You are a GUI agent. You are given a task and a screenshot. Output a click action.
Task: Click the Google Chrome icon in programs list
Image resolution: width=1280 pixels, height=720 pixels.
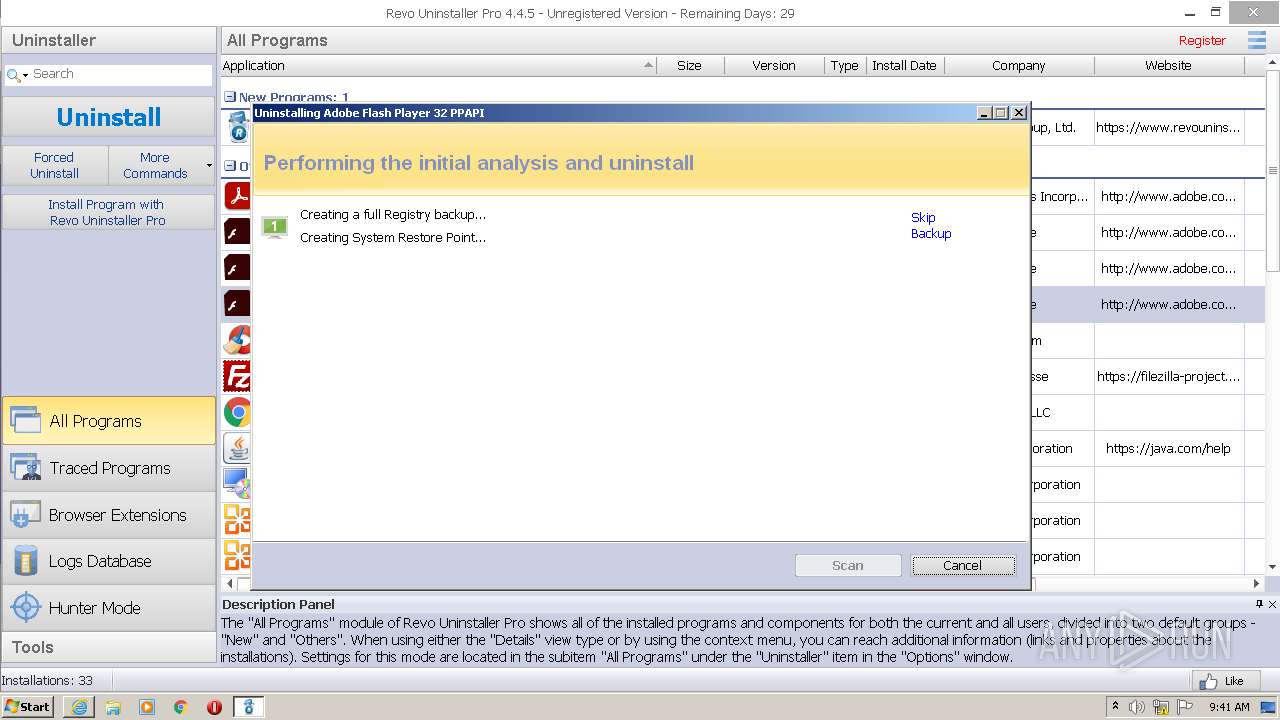pyautogui.click(x=238, y=412)
